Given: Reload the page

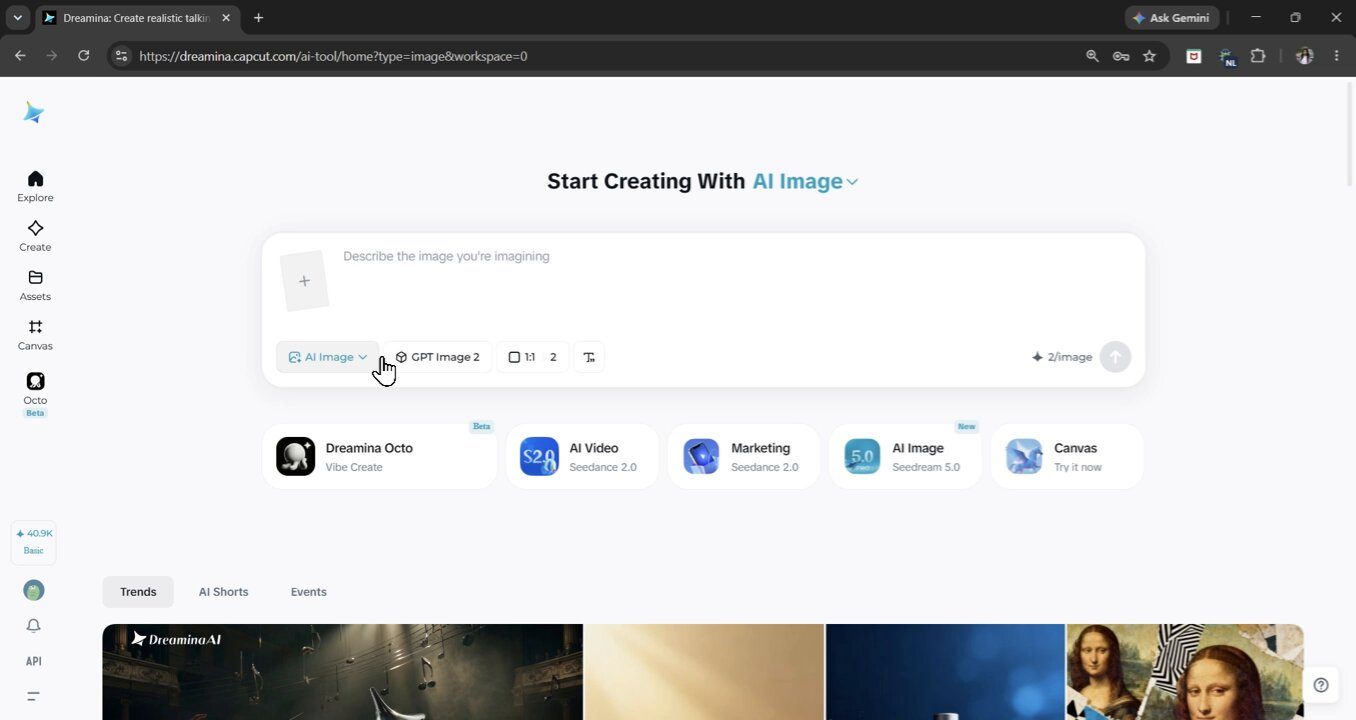Looking at the screenshot, I should pyautogui.click(x=84, y=56).
